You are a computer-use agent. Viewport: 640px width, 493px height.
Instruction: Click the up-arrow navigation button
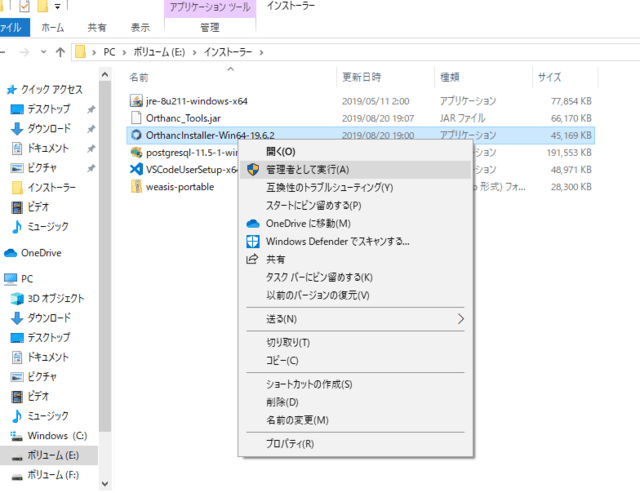click(x=60, y=51)
